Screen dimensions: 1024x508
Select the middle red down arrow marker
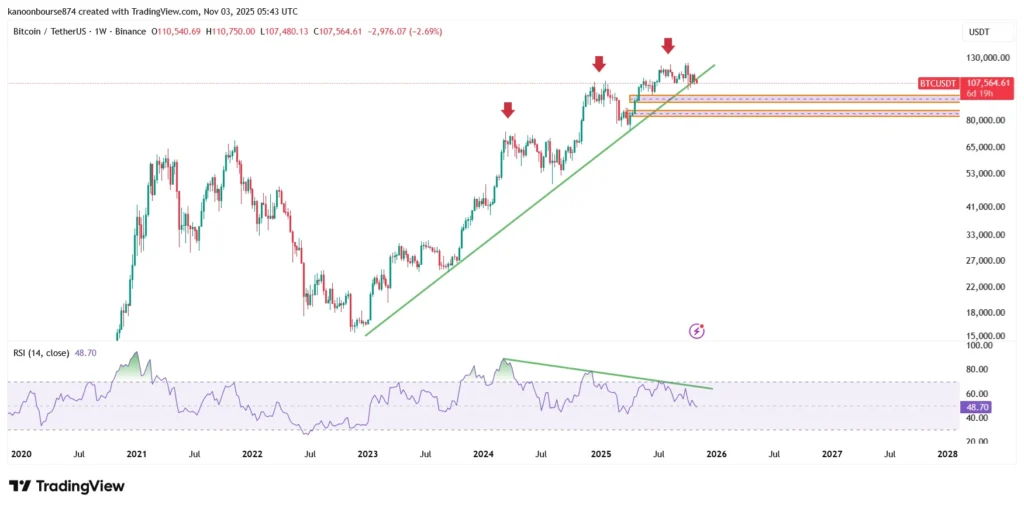pyautogui.click(x=599, y=64)
